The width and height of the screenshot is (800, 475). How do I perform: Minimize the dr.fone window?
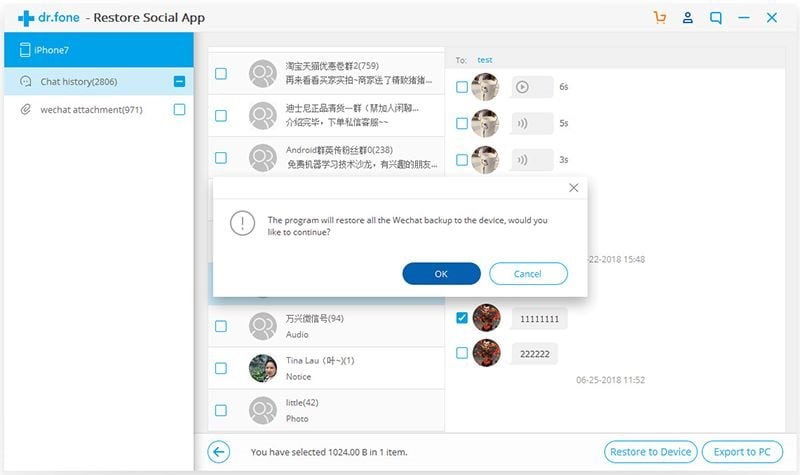tap(744, 18)
